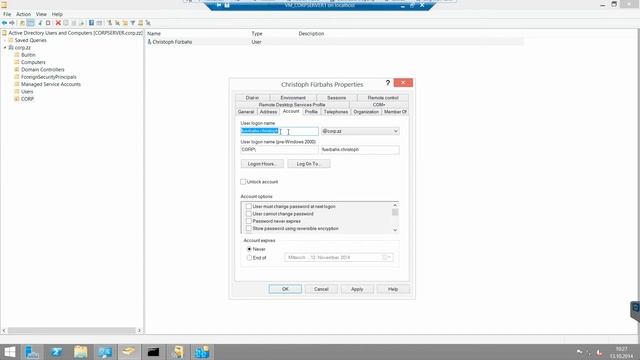
Task: Open the Action menu
Action: point(23,14)
